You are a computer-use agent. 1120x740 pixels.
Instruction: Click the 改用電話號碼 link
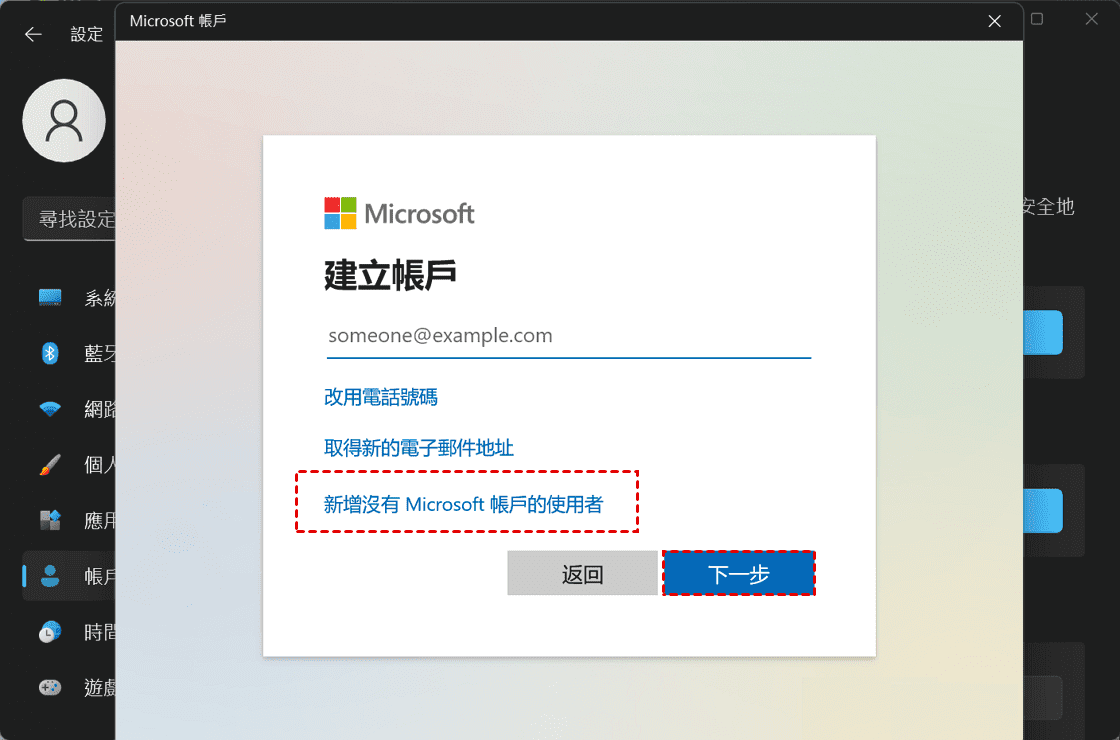[x=381, y=397]
